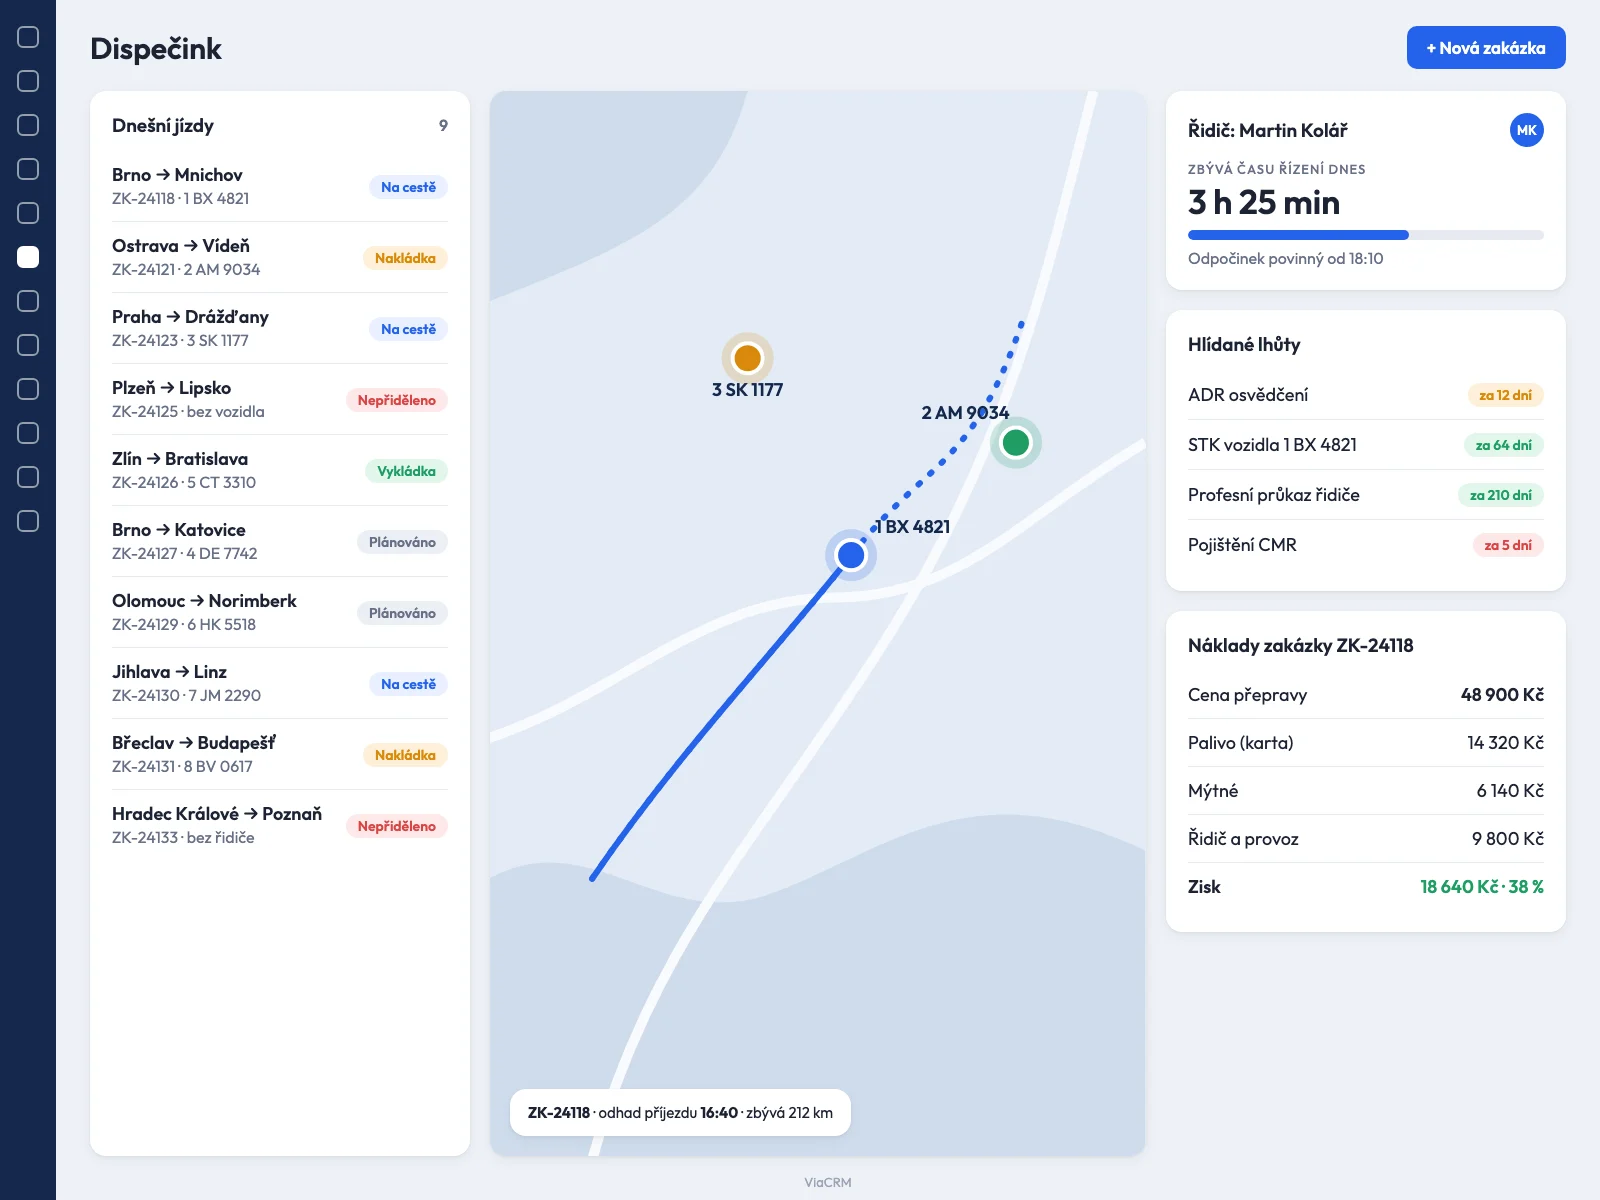Open the Zlín → Bratislava trip

click(280, 471)
